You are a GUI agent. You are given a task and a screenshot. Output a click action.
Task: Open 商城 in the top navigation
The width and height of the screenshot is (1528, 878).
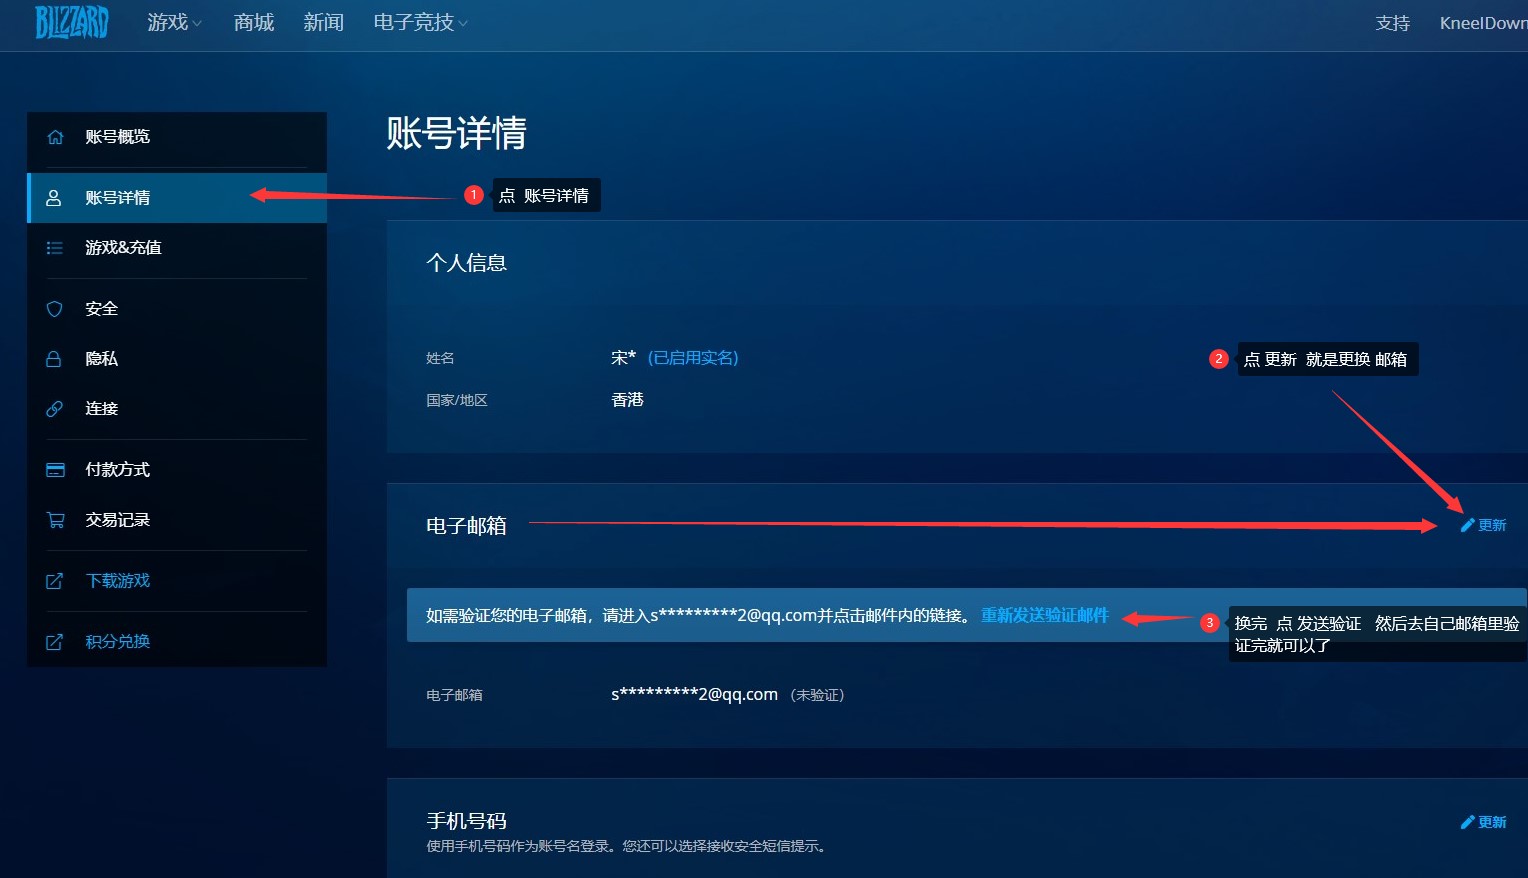pyautogui.click(x=253, y=23)
